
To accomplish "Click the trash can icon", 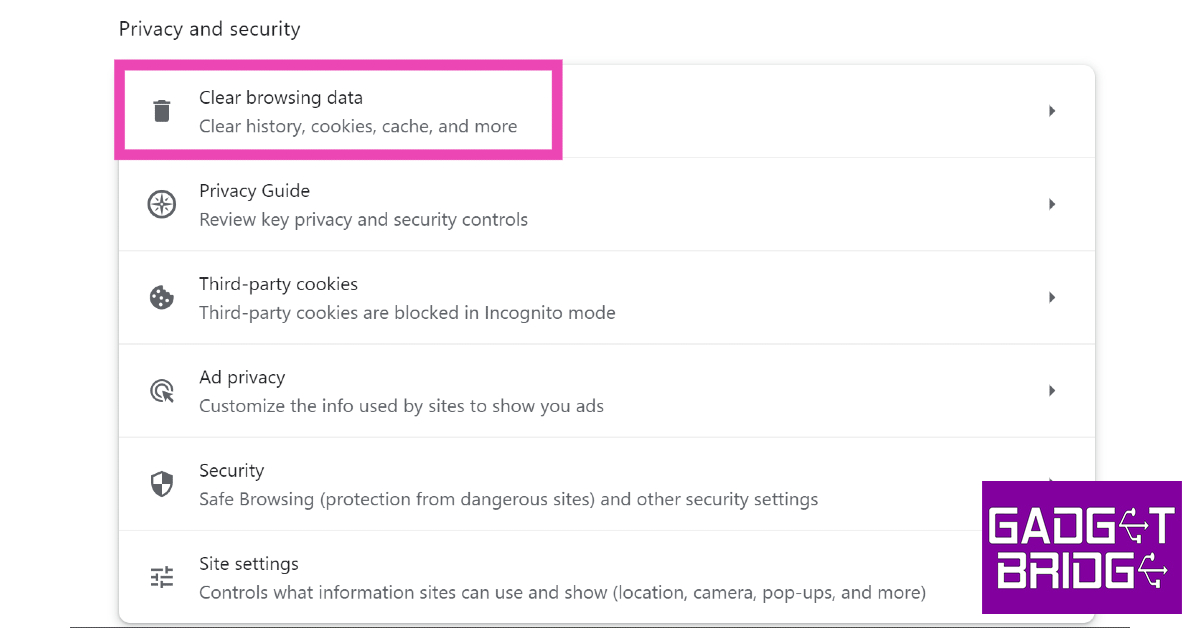I will coord(161,111).
